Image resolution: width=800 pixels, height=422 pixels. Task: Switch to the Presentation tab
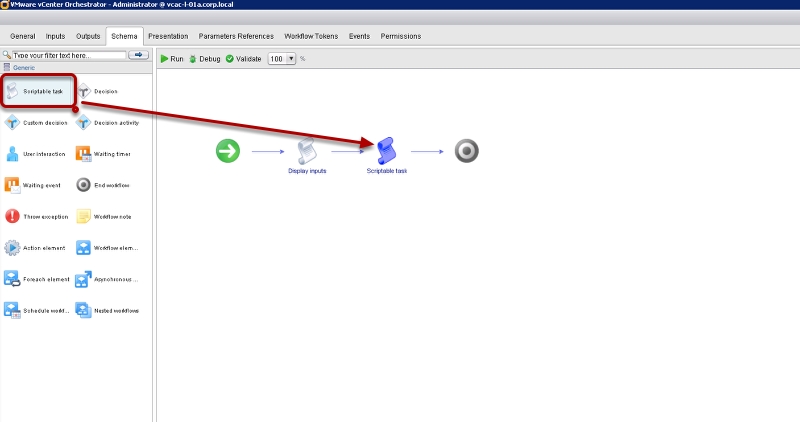pyautogui.click(x=168, y=36)
